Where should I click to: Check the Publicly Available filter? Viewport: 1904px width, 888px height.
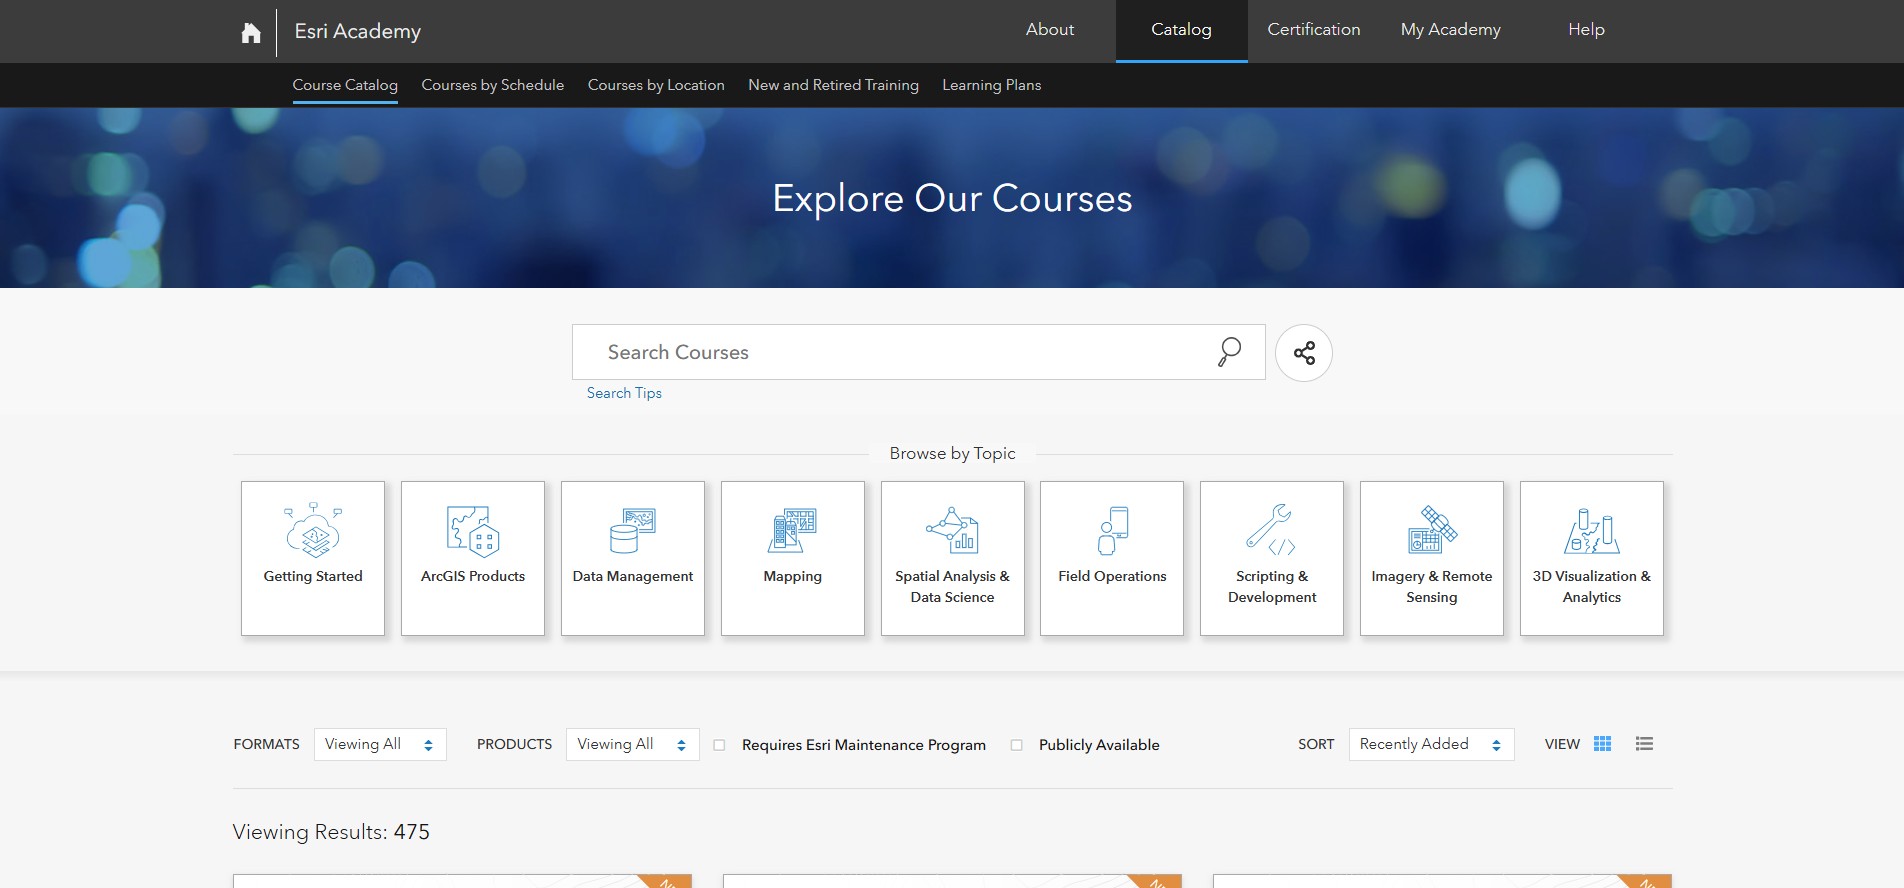coord(1017,745)
